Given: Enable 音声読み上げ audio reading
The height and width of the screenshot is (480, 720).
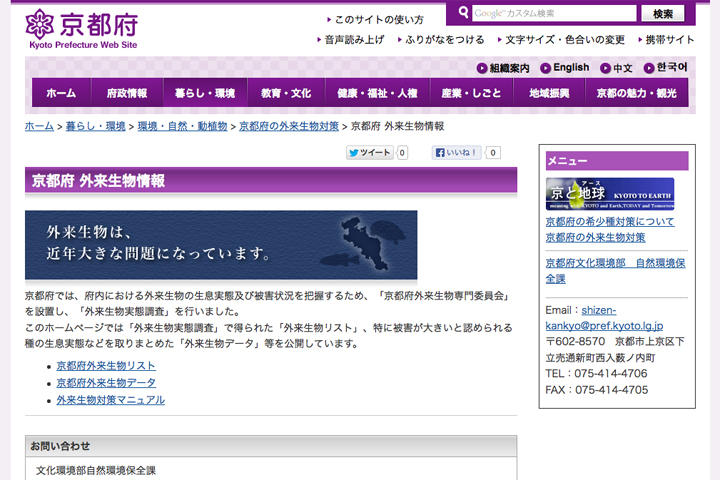Looking at the screenshot, I should pyautogui.click(x=354, y=40).
